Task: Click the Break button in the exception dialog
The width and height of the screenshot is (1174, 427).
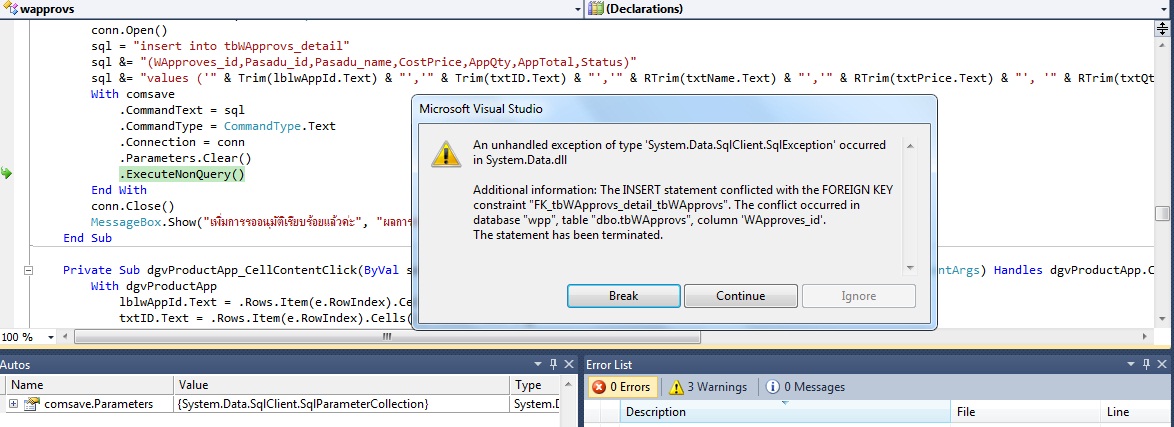Action: coord(624,296)
